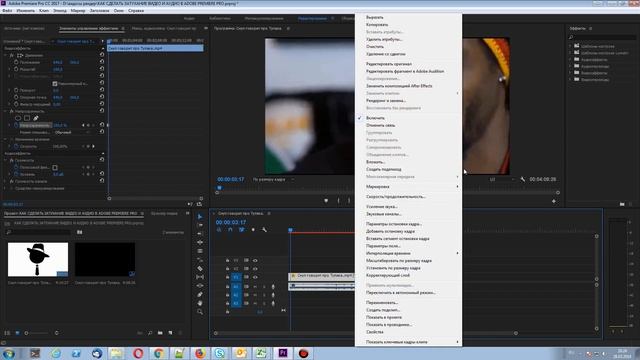Toggle the A1 track target button
The width and height of the screenshot is (640, 360).
click(236, 287)
